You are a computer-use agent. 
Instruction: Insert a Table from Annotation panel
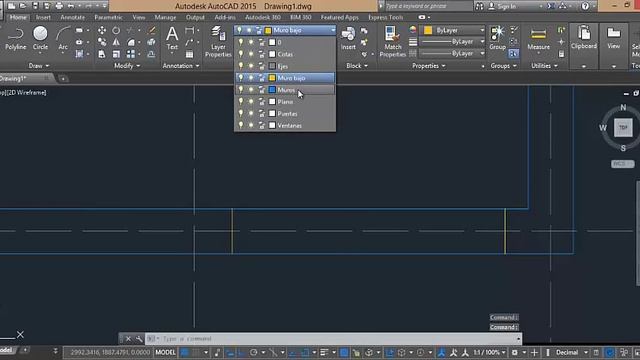(x=189, y=54)
